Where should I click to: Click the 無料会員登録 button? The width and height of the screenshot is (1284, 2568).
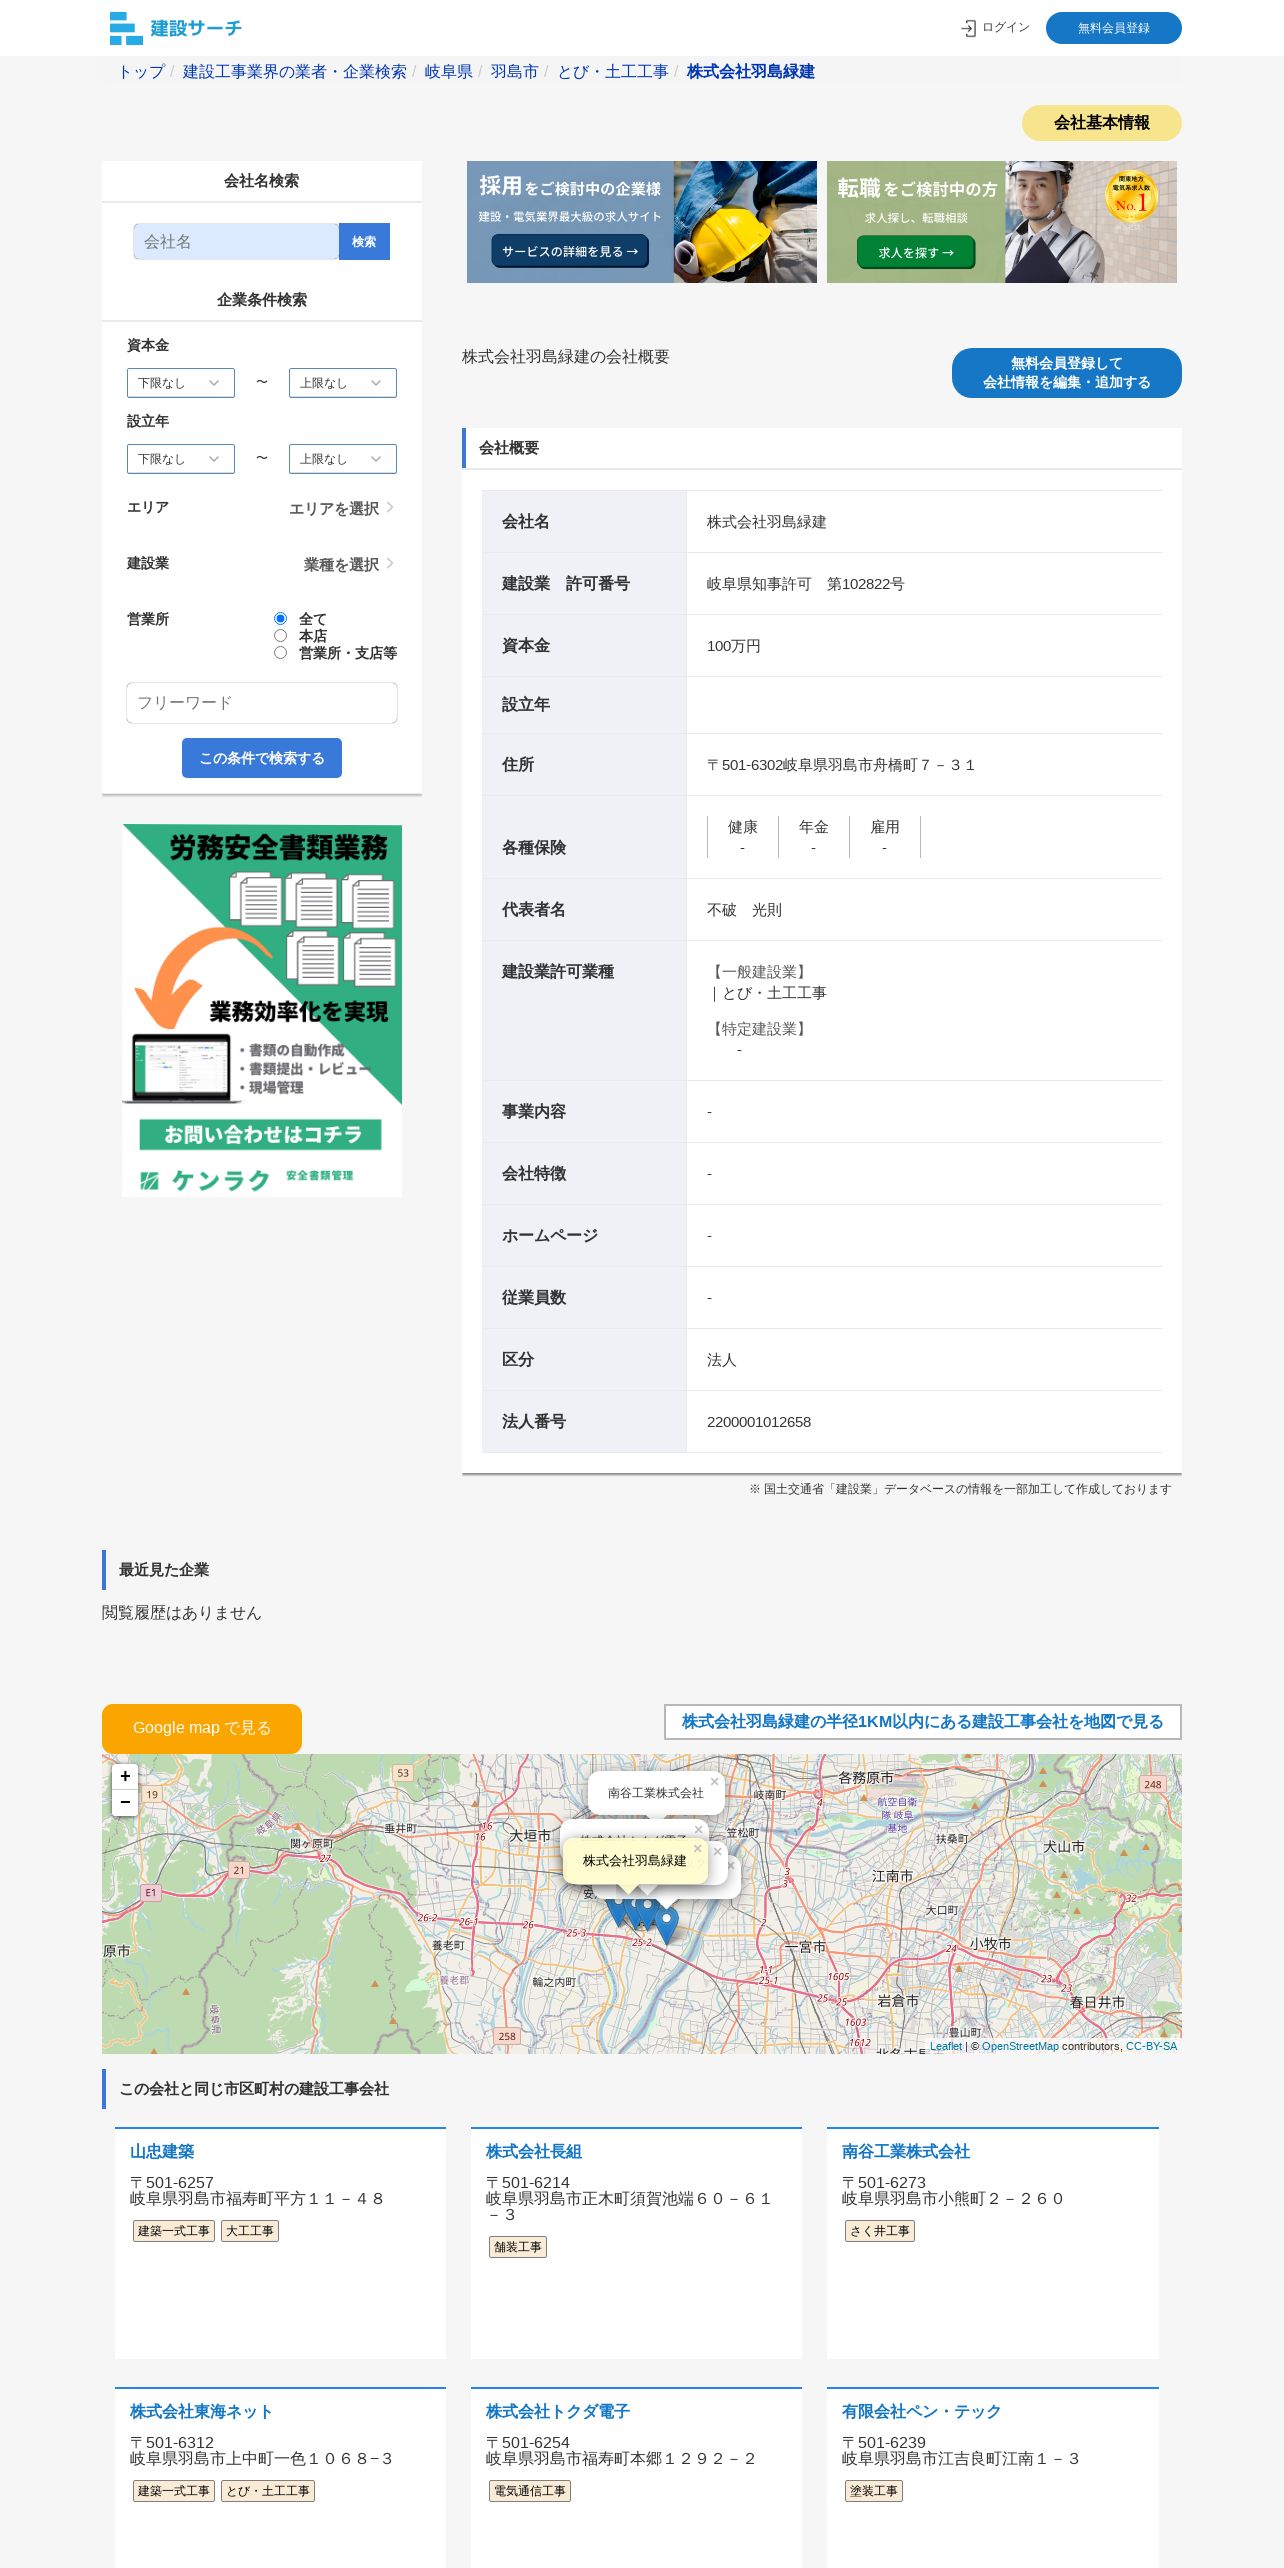(x=1113, y=28)
